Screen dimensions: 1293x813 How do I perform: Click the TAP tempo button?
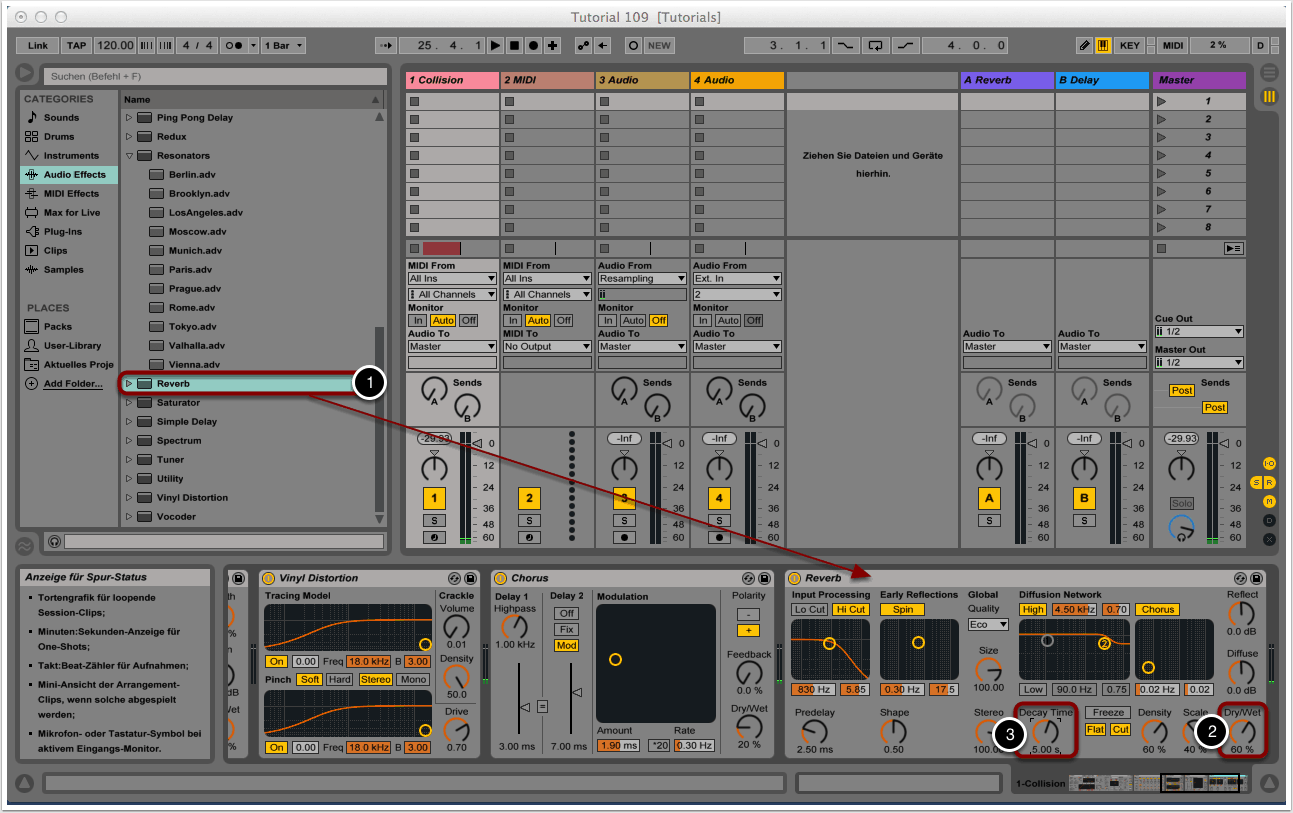point(77,46)
